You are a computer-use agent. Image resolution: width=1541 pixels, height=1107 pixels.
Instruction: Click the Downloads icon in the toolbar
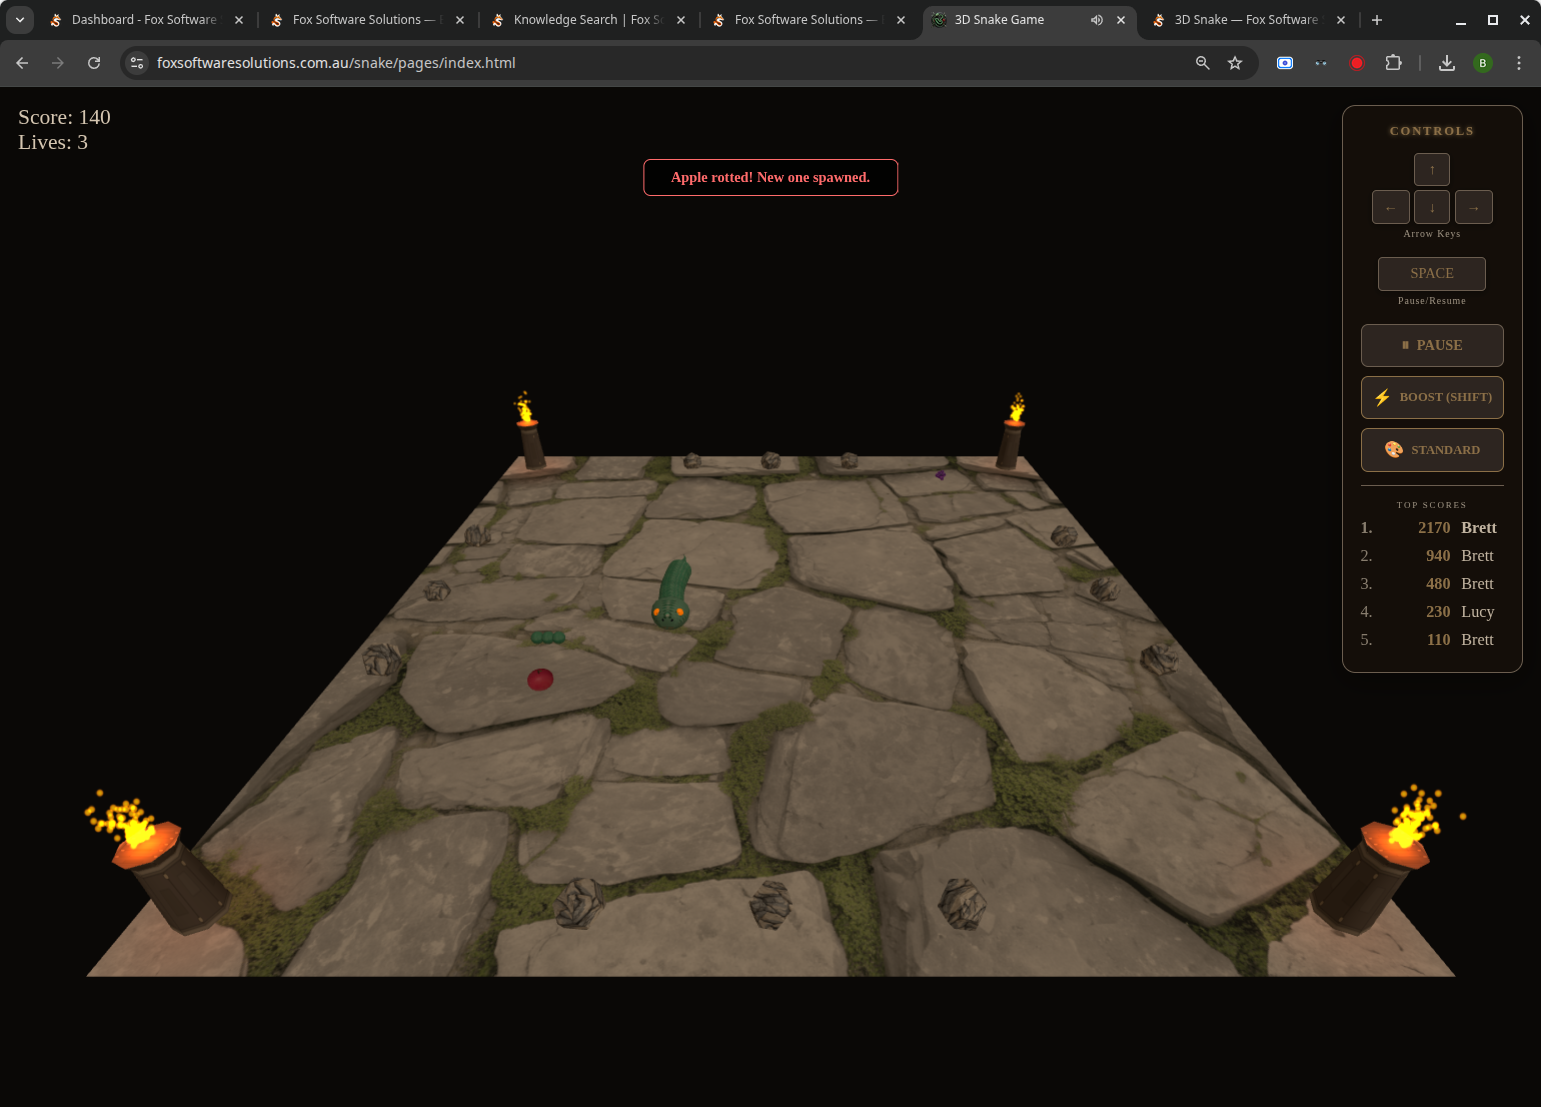coord(1446,62)
